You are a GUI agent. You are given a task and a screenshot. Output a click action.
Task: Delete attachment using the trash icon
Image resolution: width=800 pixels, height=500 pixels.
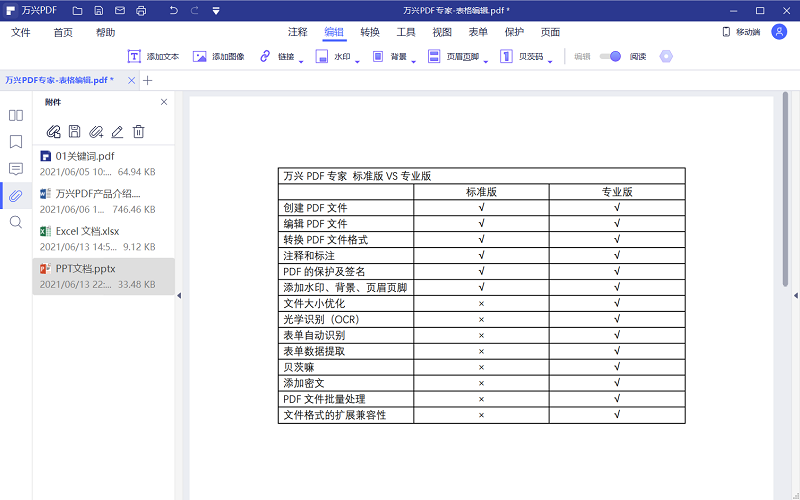[x=139, y=131]
